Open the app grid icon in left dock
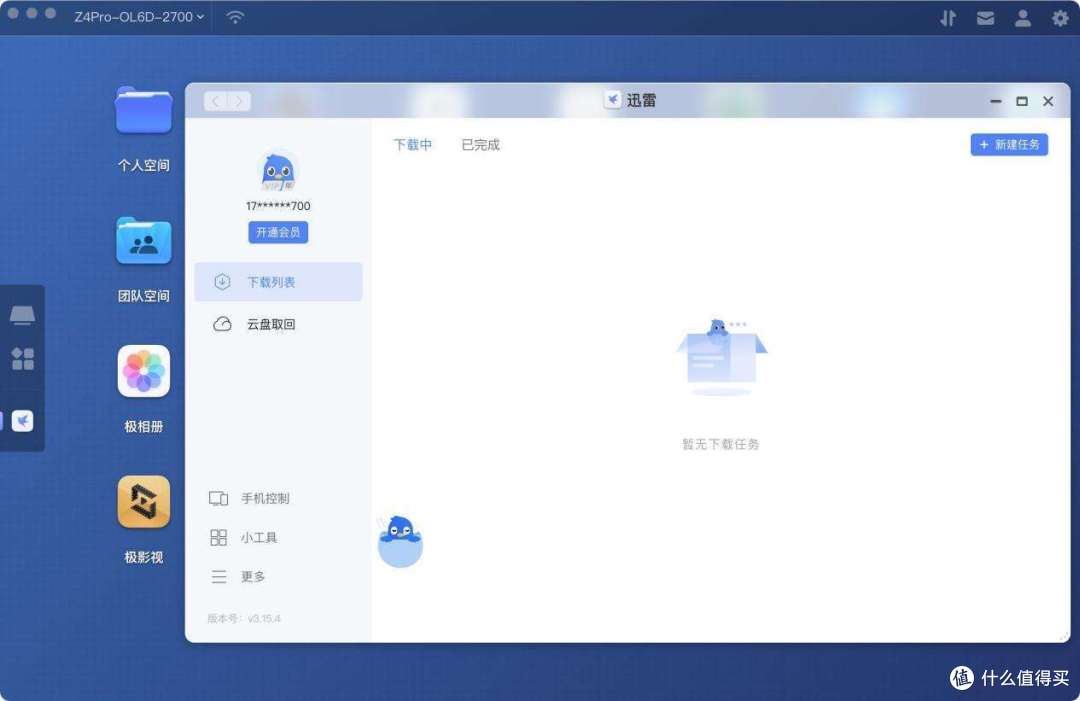Image resolution: width=1080 pixels, height=701 pixels. pos(22,358)
